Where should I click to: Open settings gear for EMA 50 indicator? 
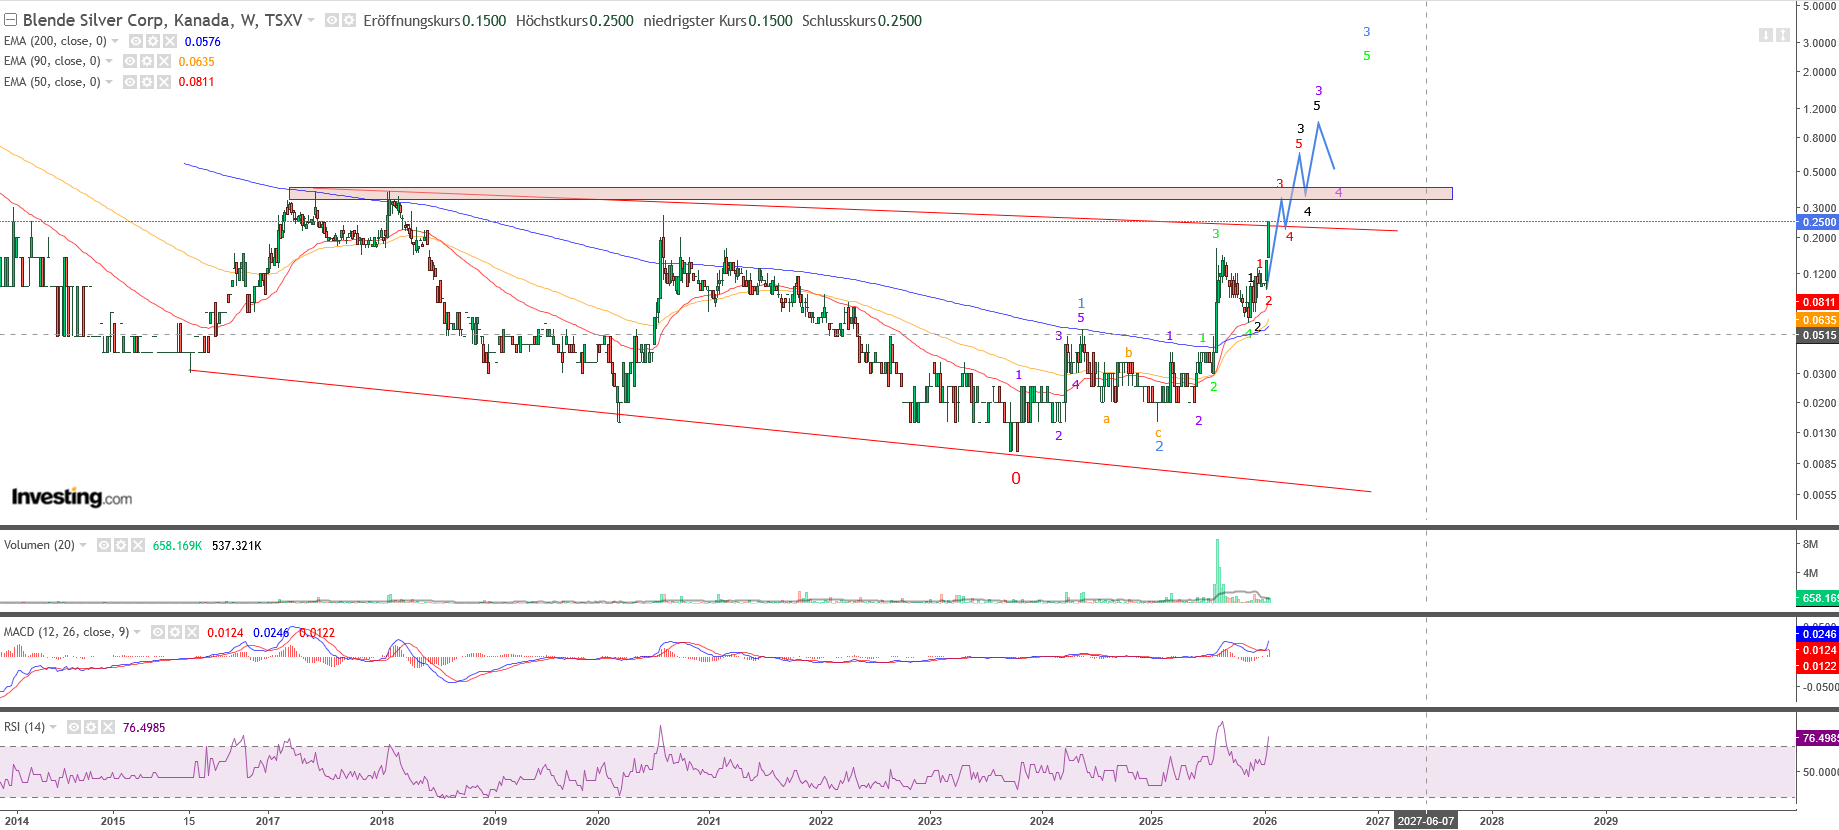click(147, 82)
